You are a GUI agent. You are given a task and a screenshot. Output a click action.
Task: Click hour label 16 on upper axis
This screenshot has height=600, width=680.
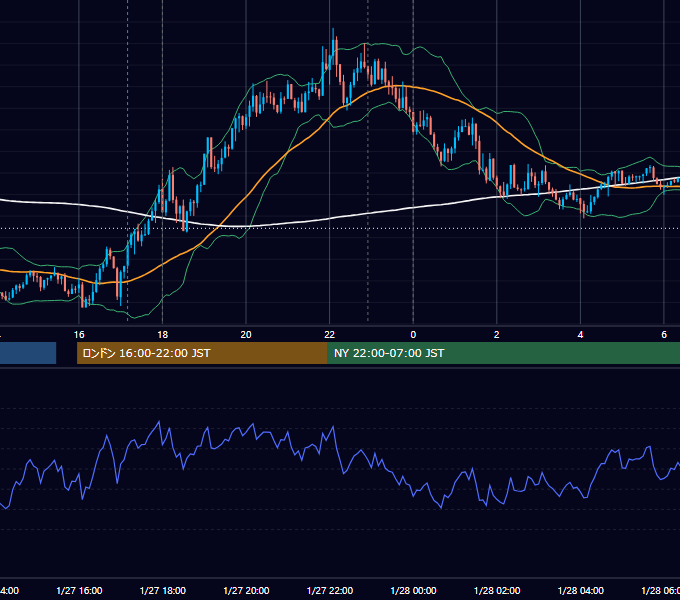tap(79, 335)
